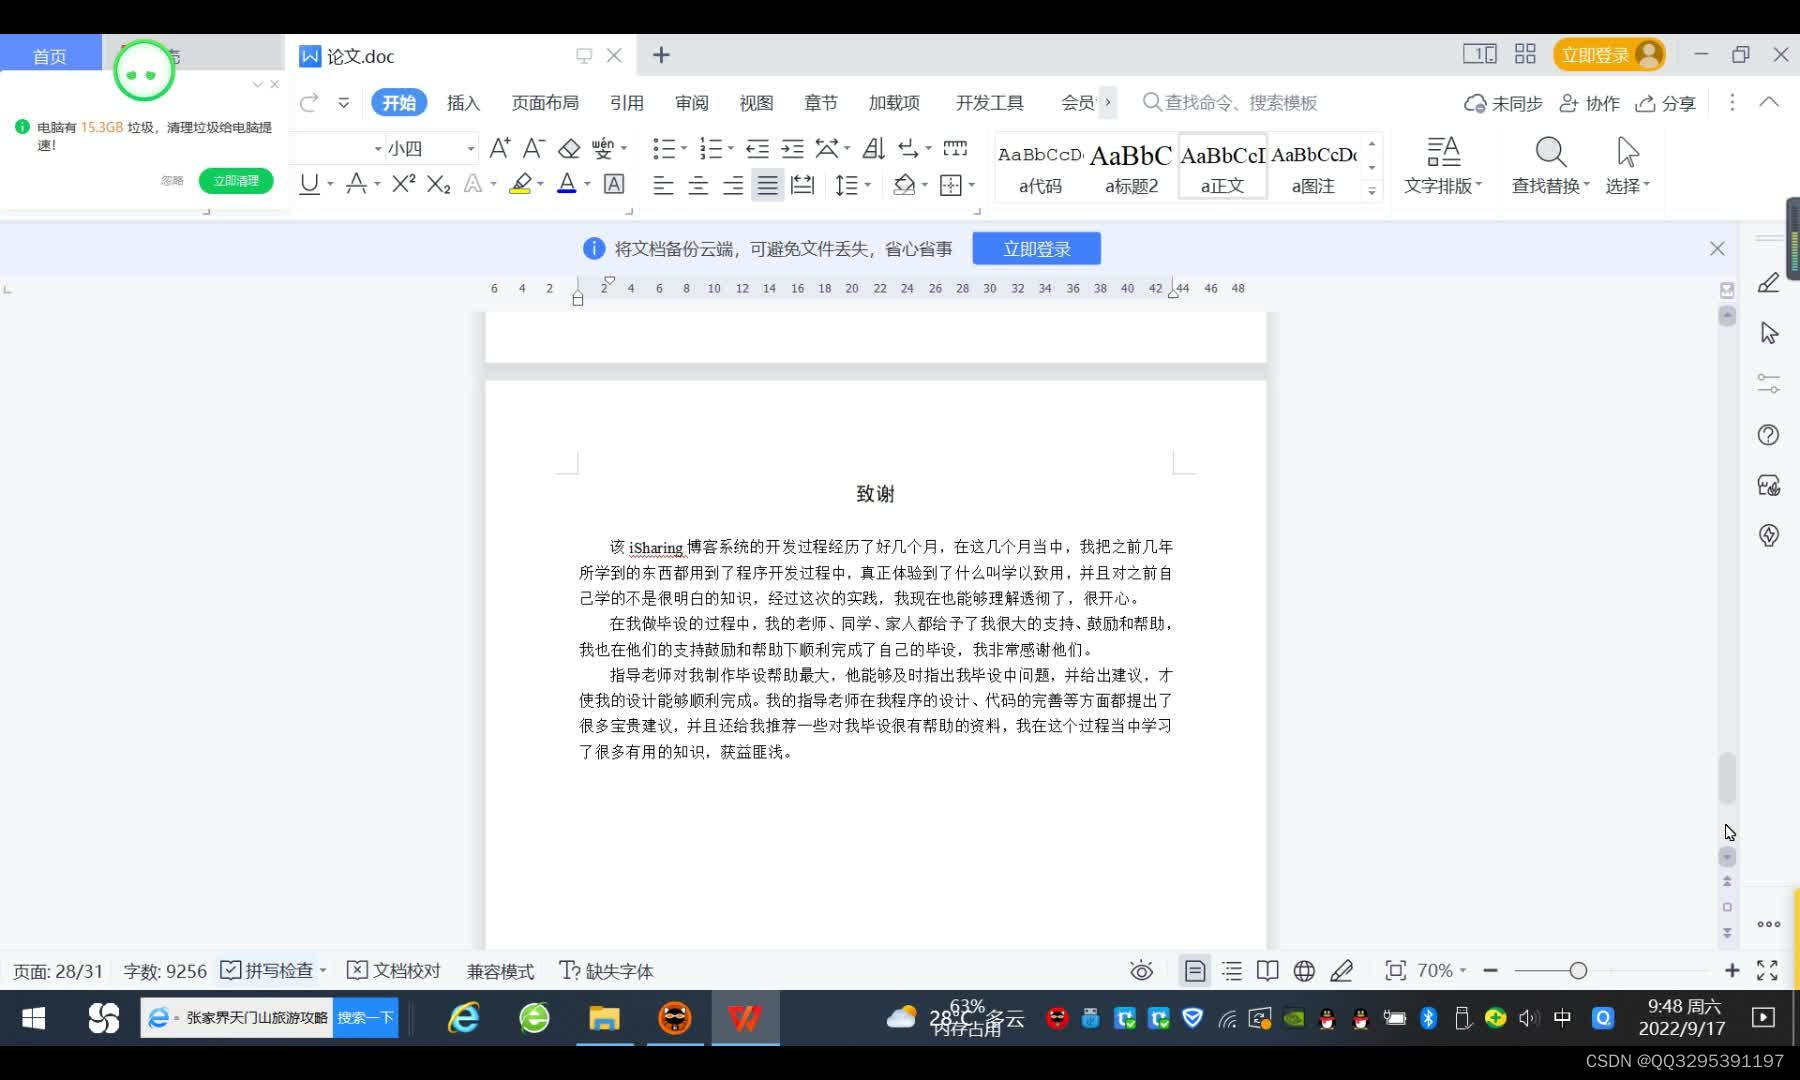This screenshot has width=1800, height=1080.
Task: Clear formatting with the eraser icon
Action: click(569, 149)
